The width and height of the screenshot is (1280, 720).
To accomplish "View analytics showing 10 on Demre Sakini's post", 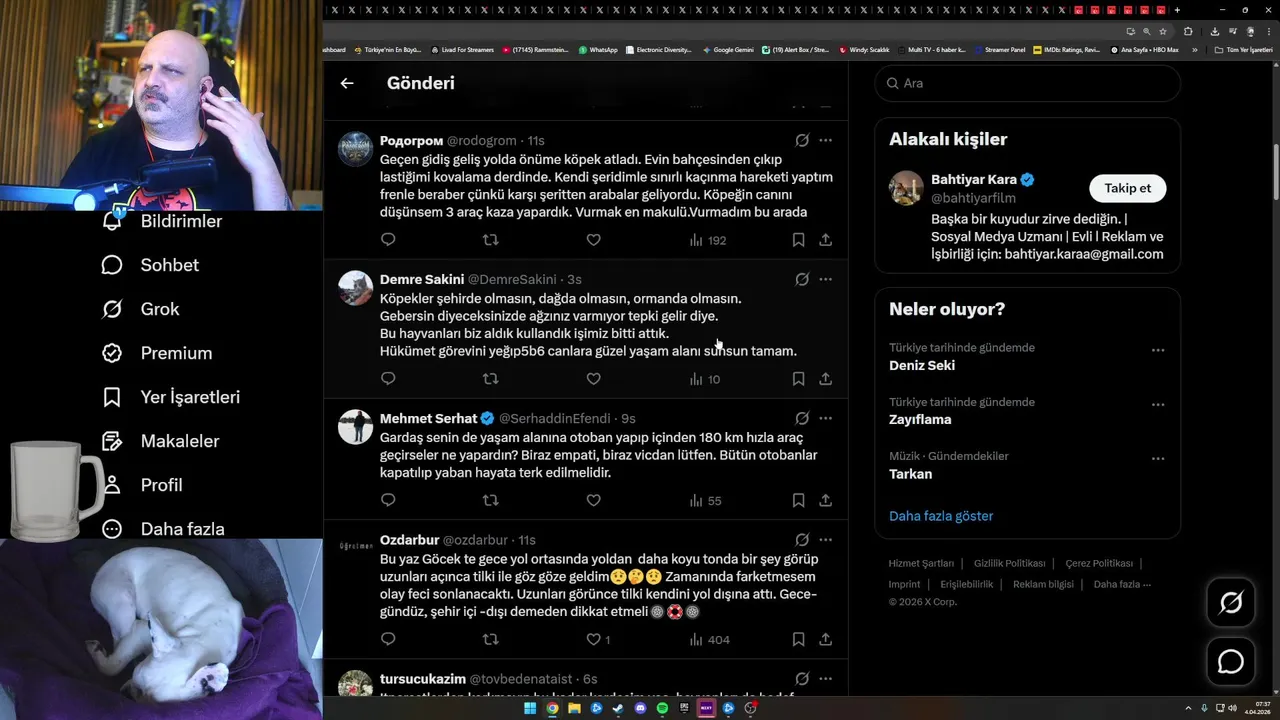I will tap(705, 379).
